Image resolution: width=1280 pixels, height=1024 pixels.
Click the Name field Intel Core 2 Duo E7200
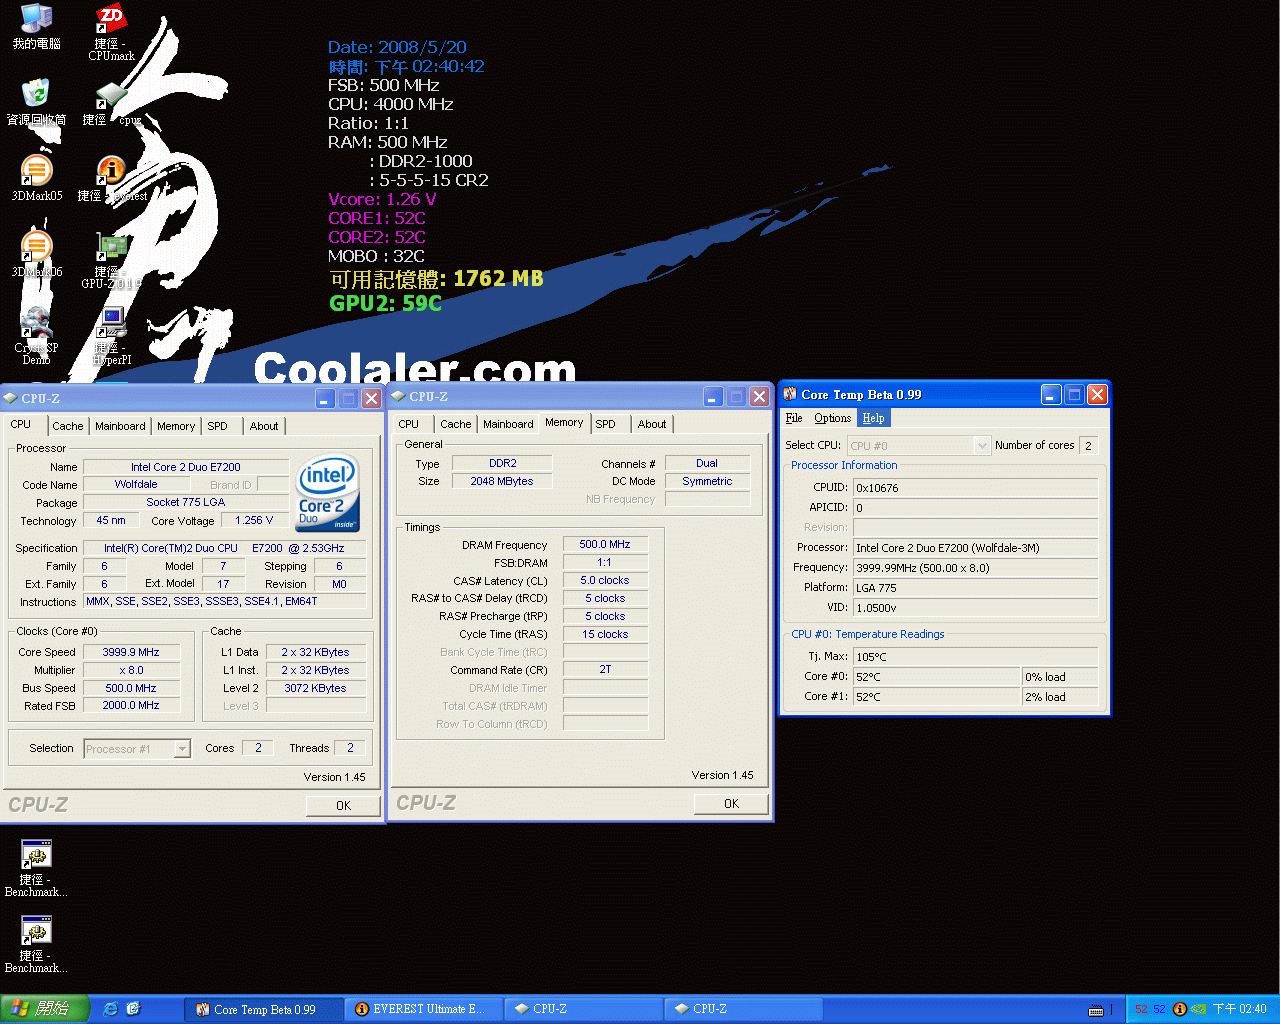[x=186, y=467]
